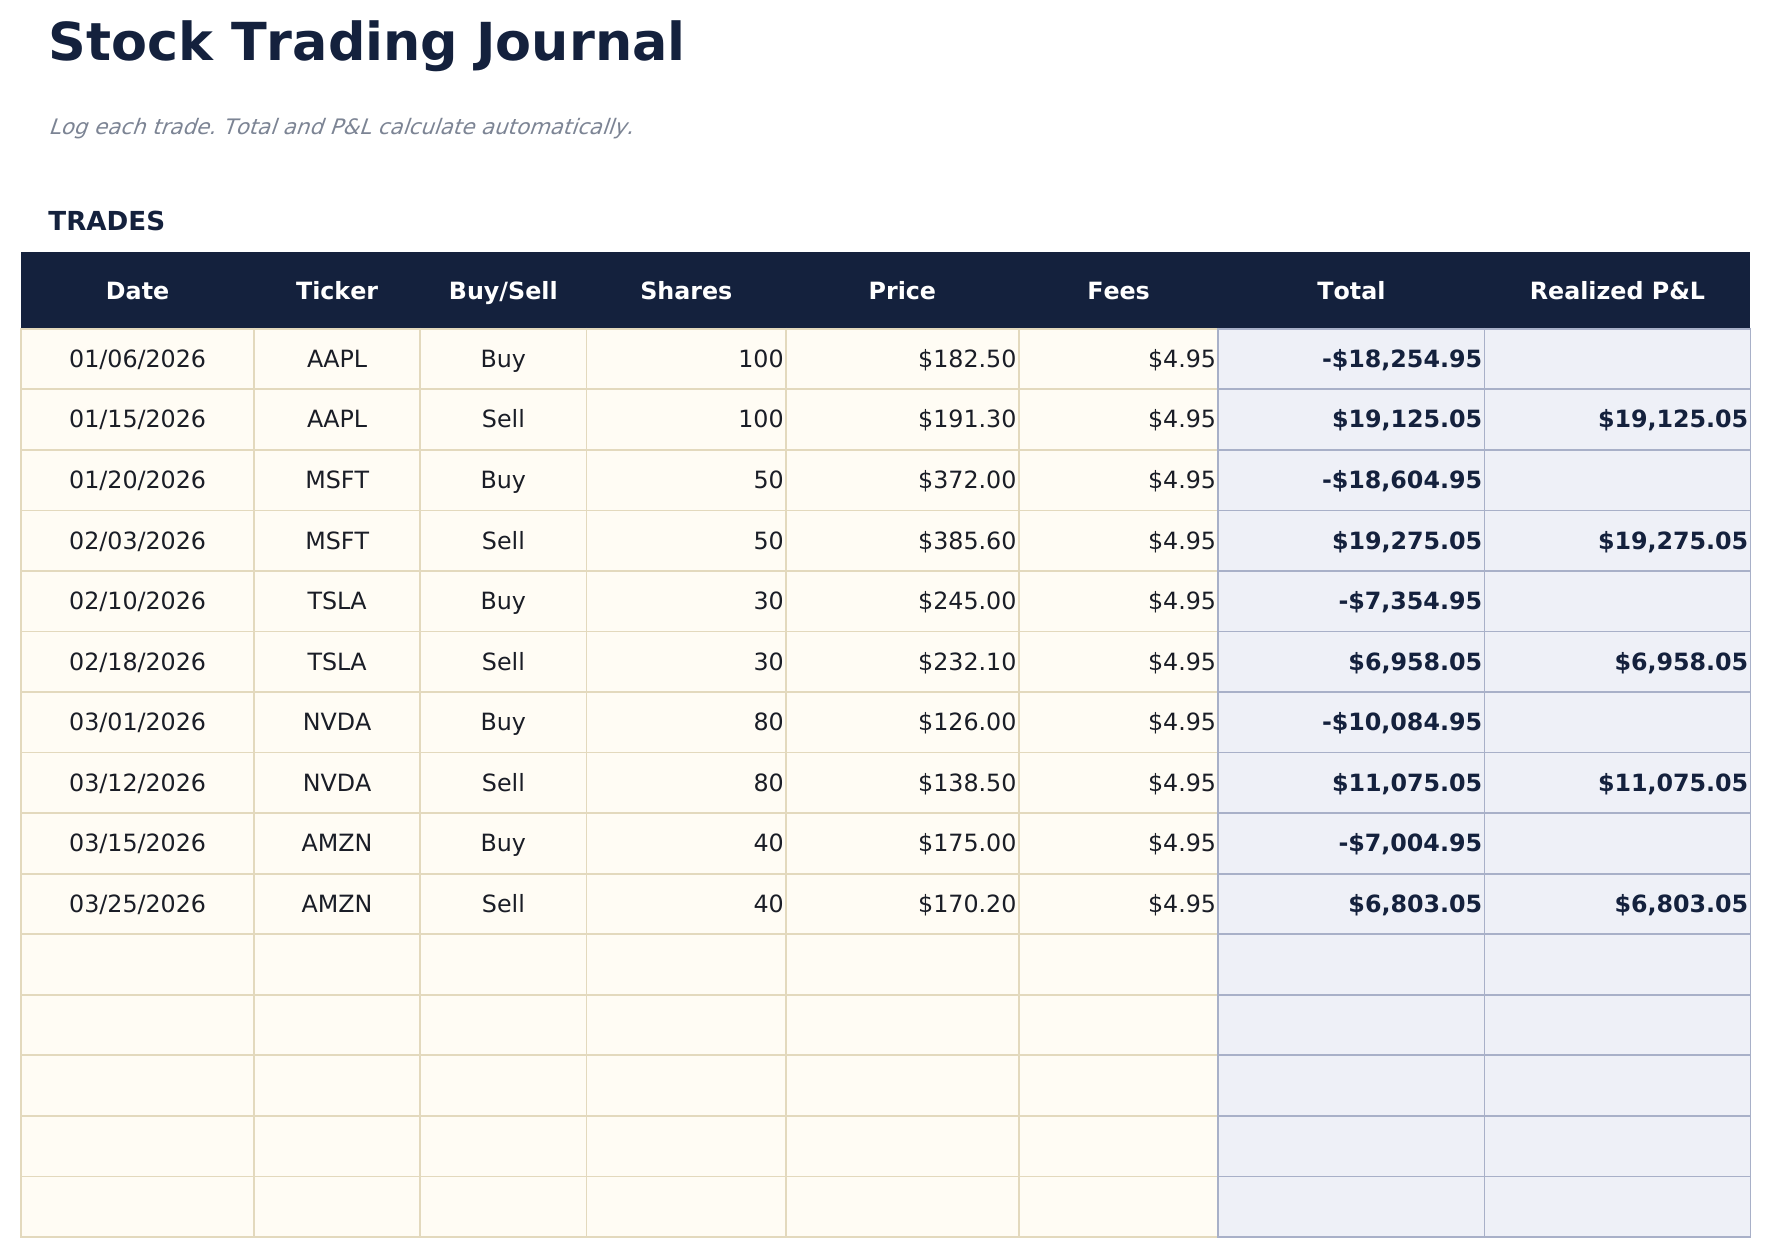The image size is (1771, 1258).
Task: Select the AMZN ticker cell on 03/25/2026
Action: coord(337,904)
